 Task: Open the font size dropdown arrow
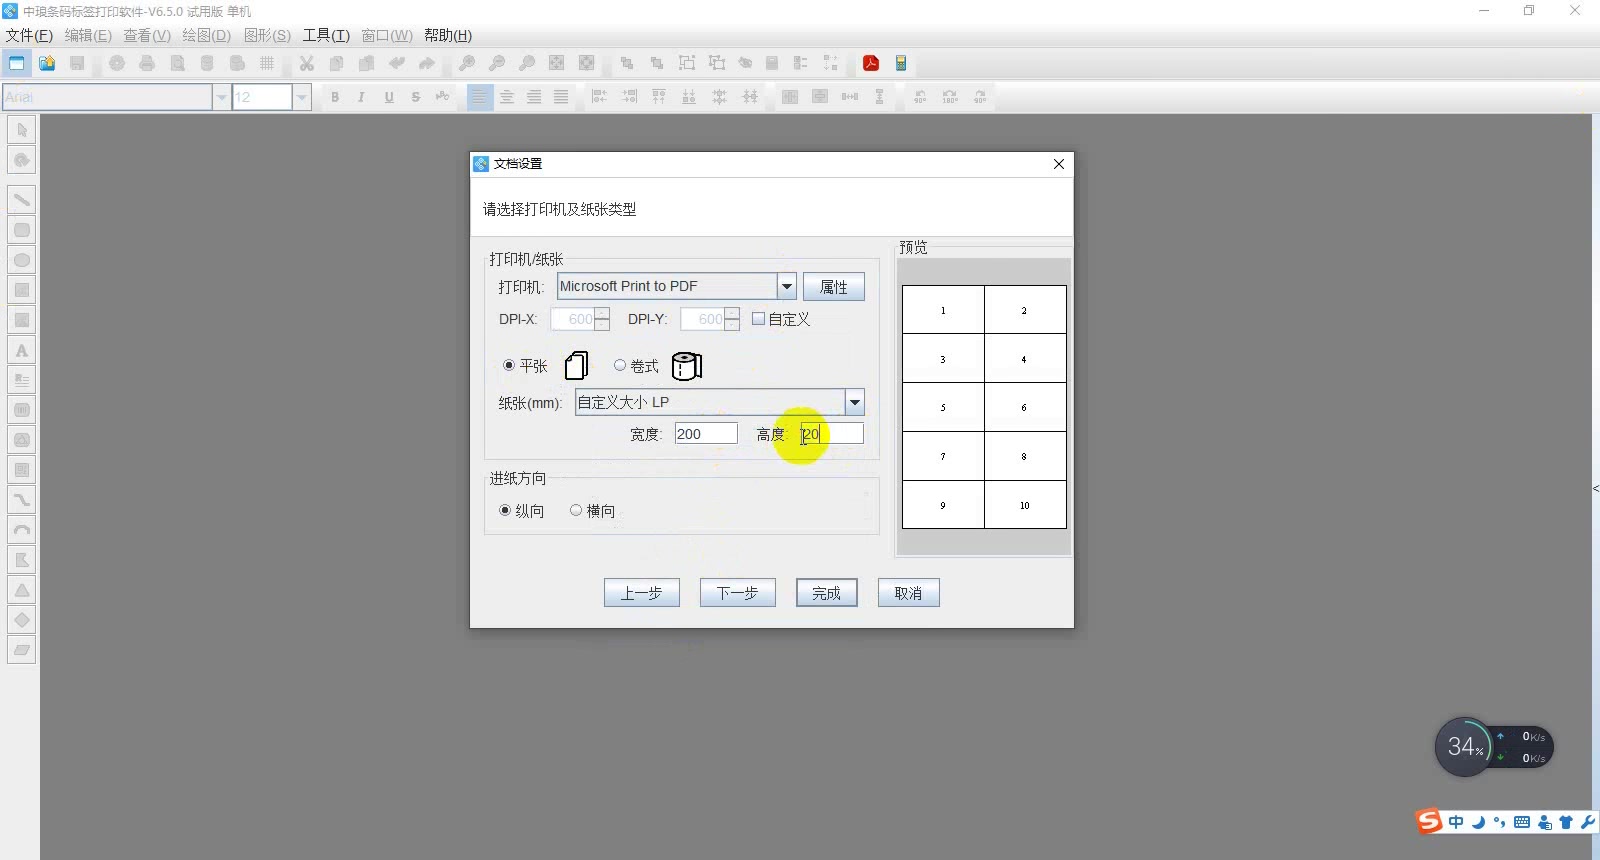pos(302,97)
